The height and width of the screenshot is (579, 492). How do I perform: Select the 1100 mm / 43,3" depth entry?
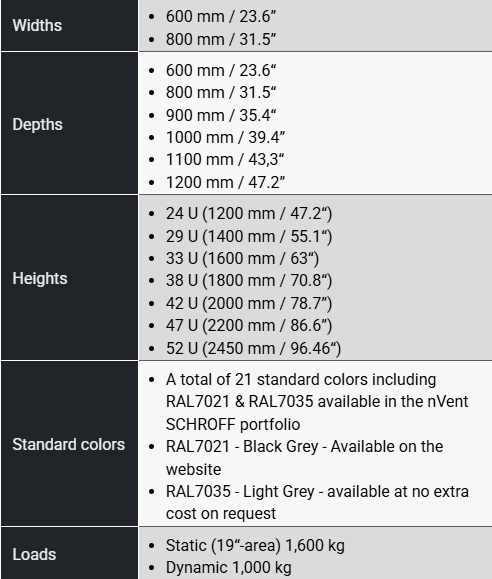(x=225, y=160)
